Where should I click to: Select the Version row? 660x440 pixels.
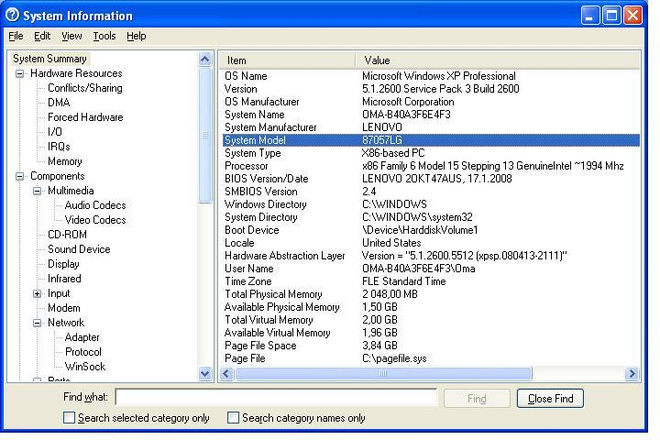(431, 89)
